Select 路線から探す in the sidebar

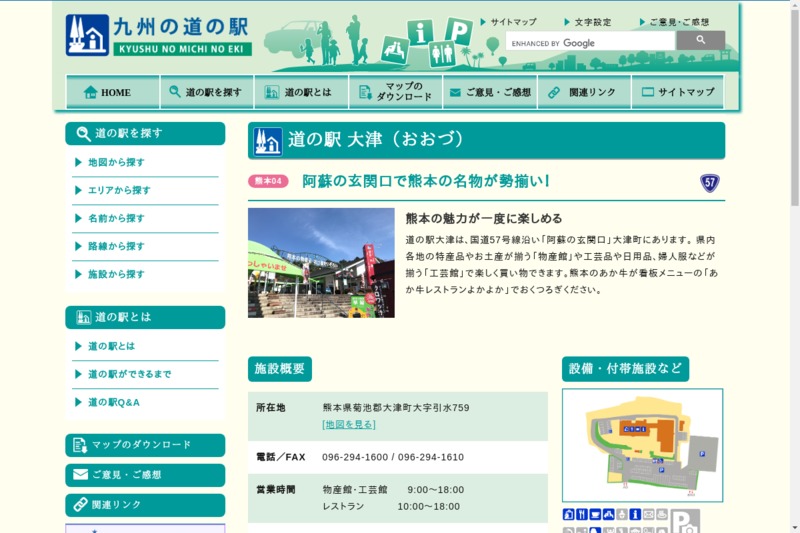click(116, 246)
